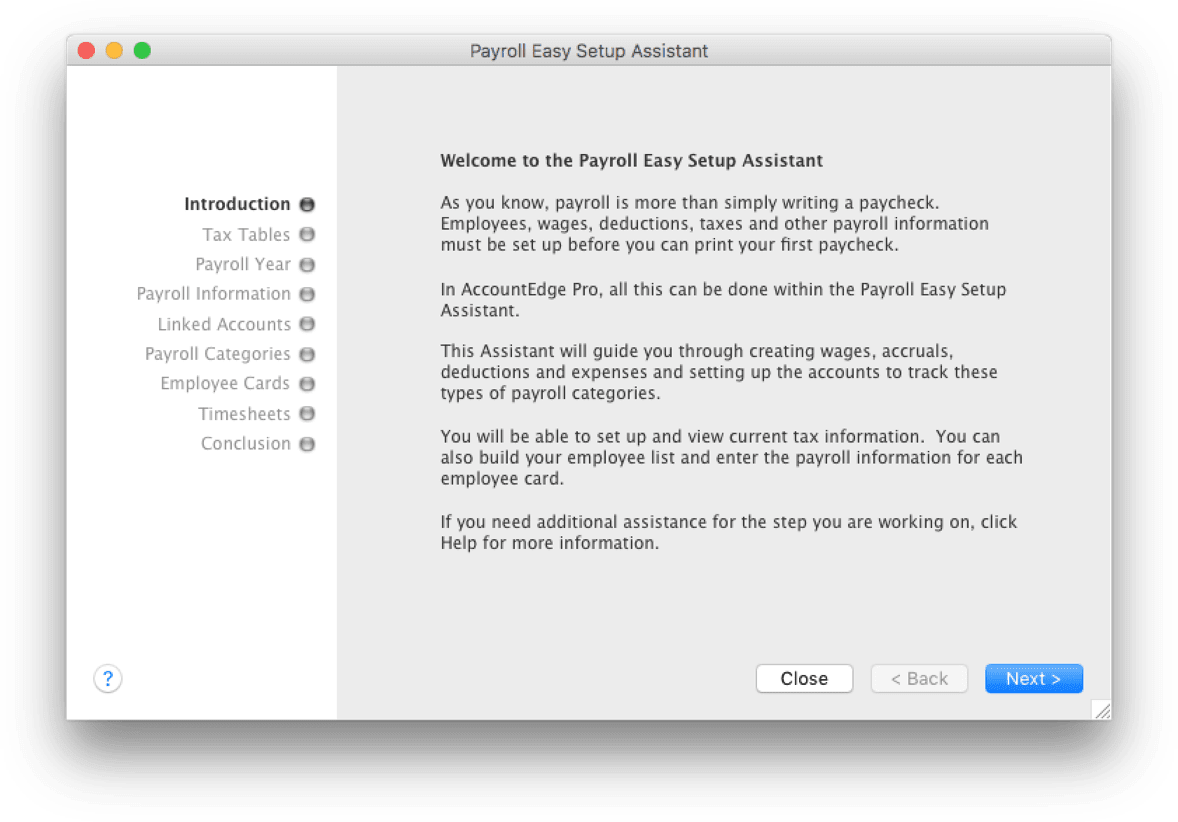Click the Payroll Easy Setup Assistant title bar
1178x822 pixels.
589,51
